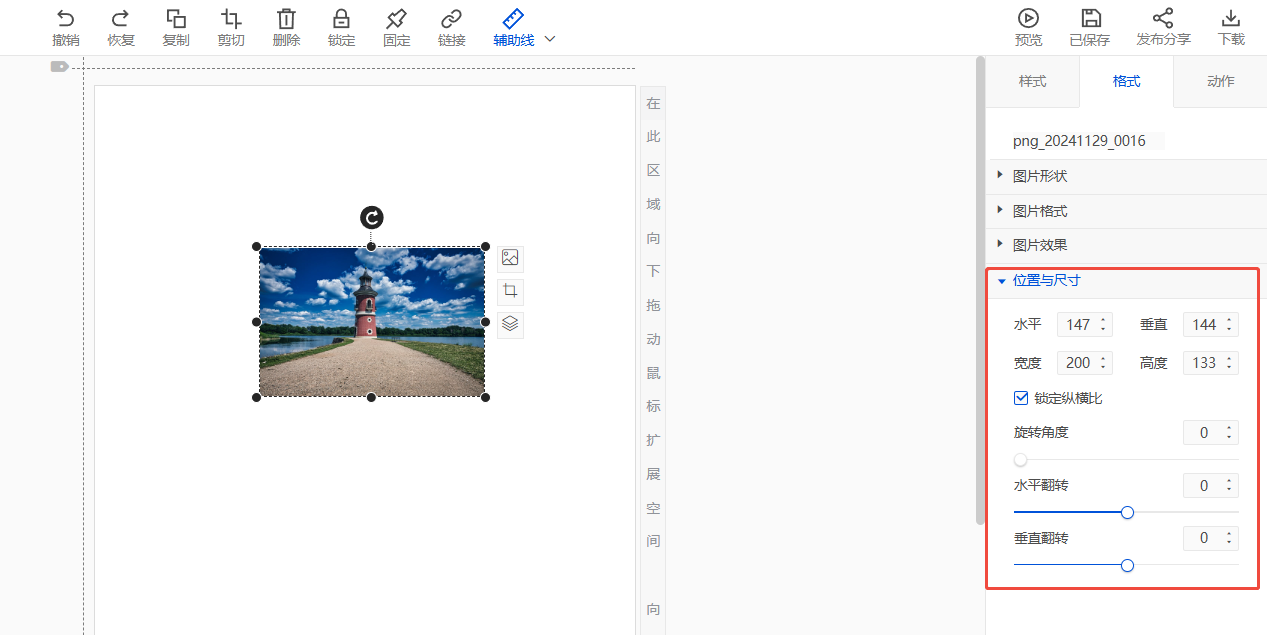
Task: Click the 下载 download icon
Action: coord(1231,18)
